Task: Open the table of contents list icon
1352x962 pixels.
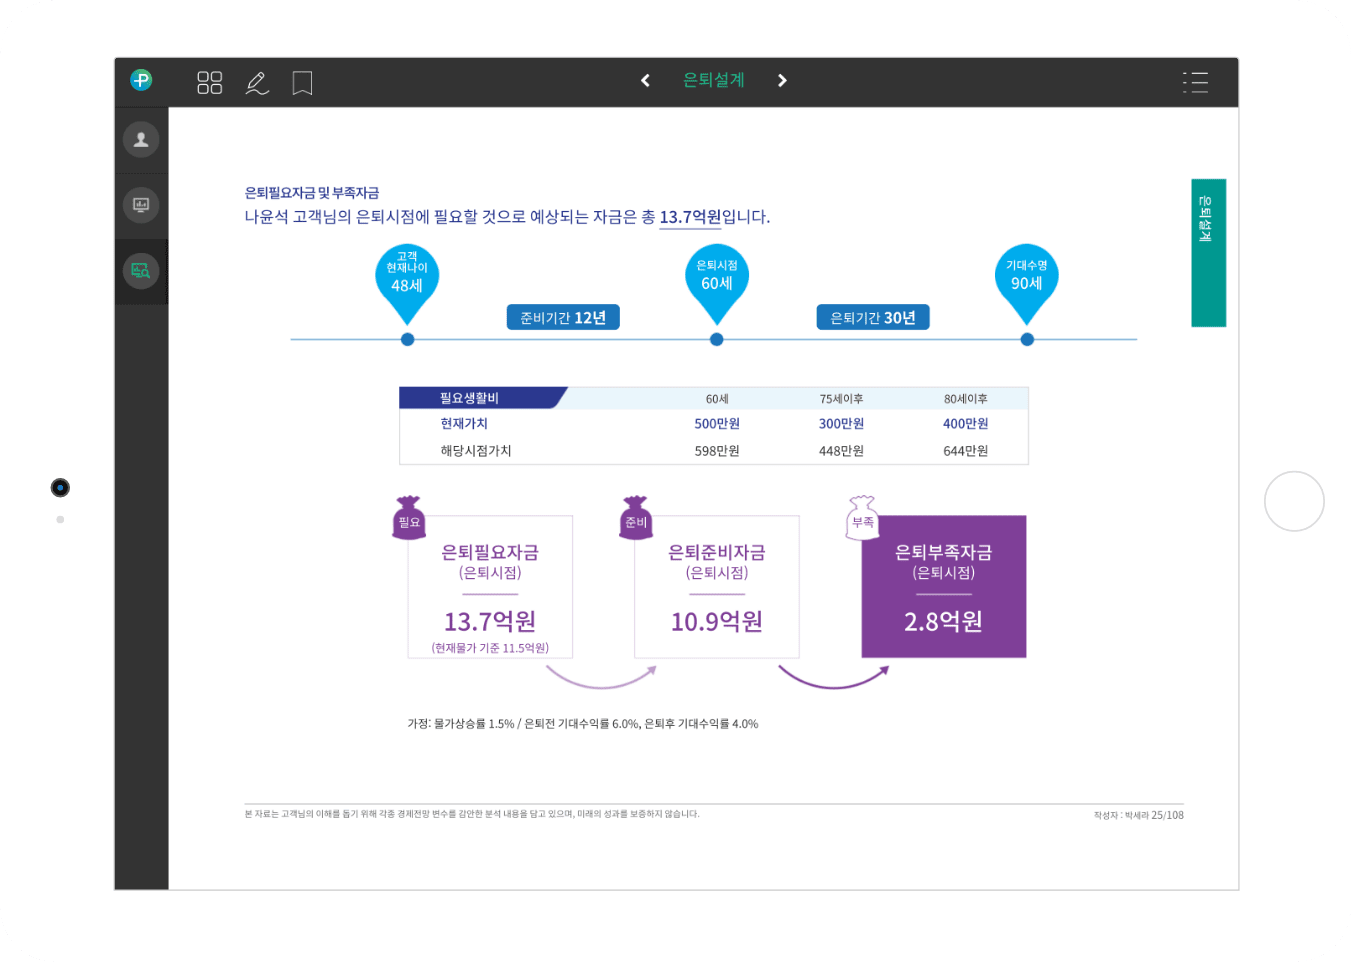Action: pyautogui.click(x=1195, y=82)
